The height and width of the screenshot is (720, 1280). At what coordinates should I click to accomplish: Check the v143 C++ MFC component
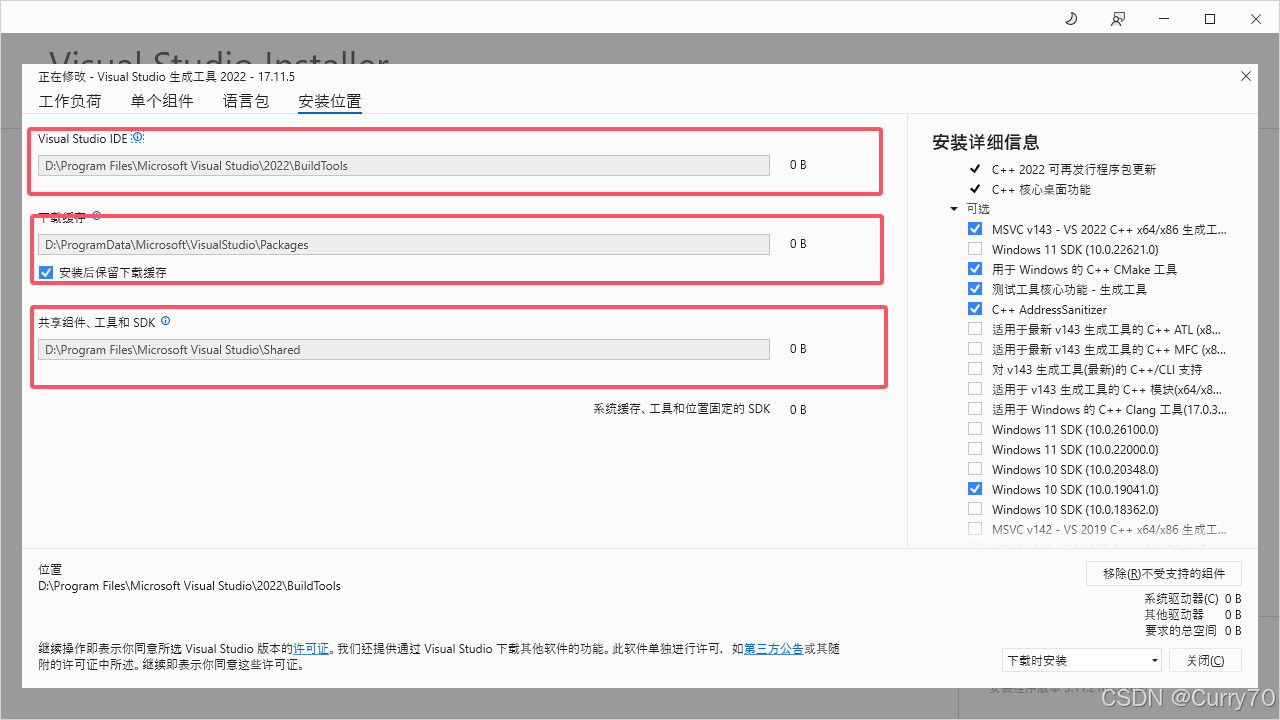click(975, 349)
